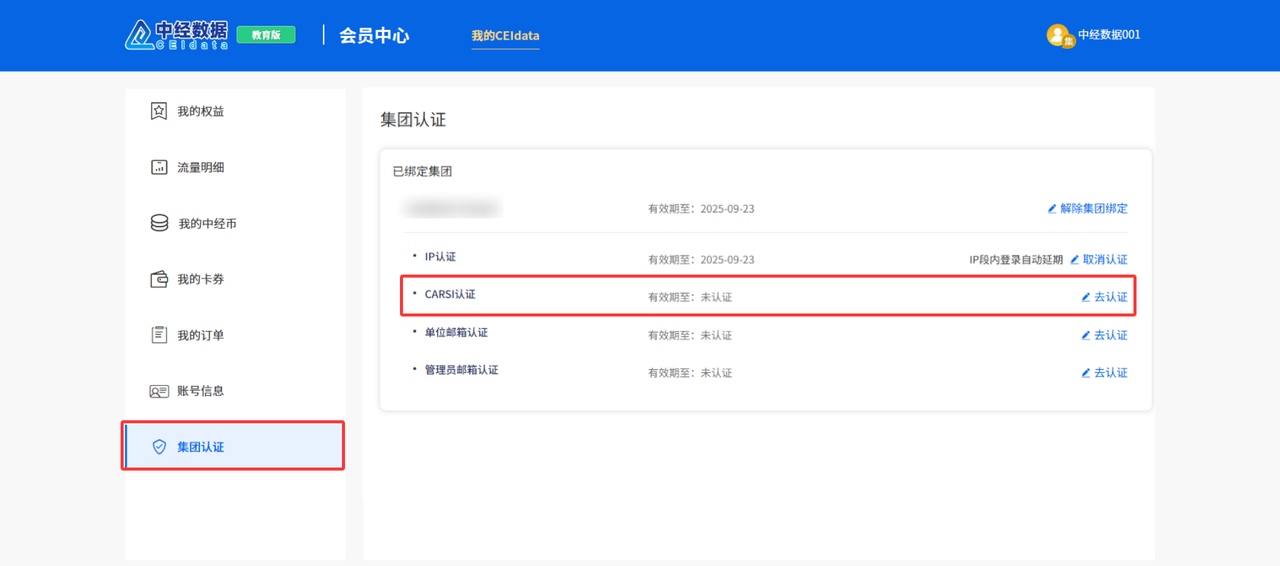1280x566 pixels.
Task: Click the user avatar icon in header
Action: 1059,35
